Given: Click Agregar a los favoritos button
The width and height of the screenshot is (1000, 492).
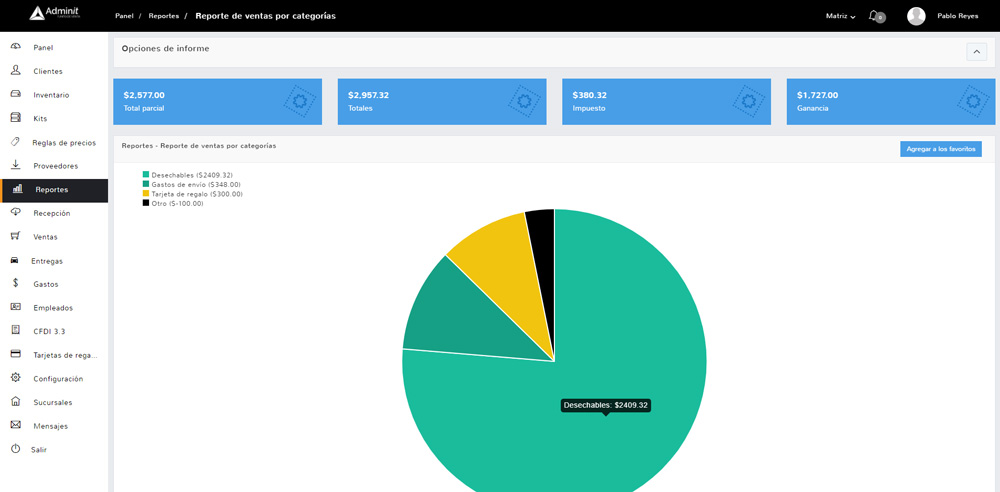Looking at the screenshot, I should [940, 149].
